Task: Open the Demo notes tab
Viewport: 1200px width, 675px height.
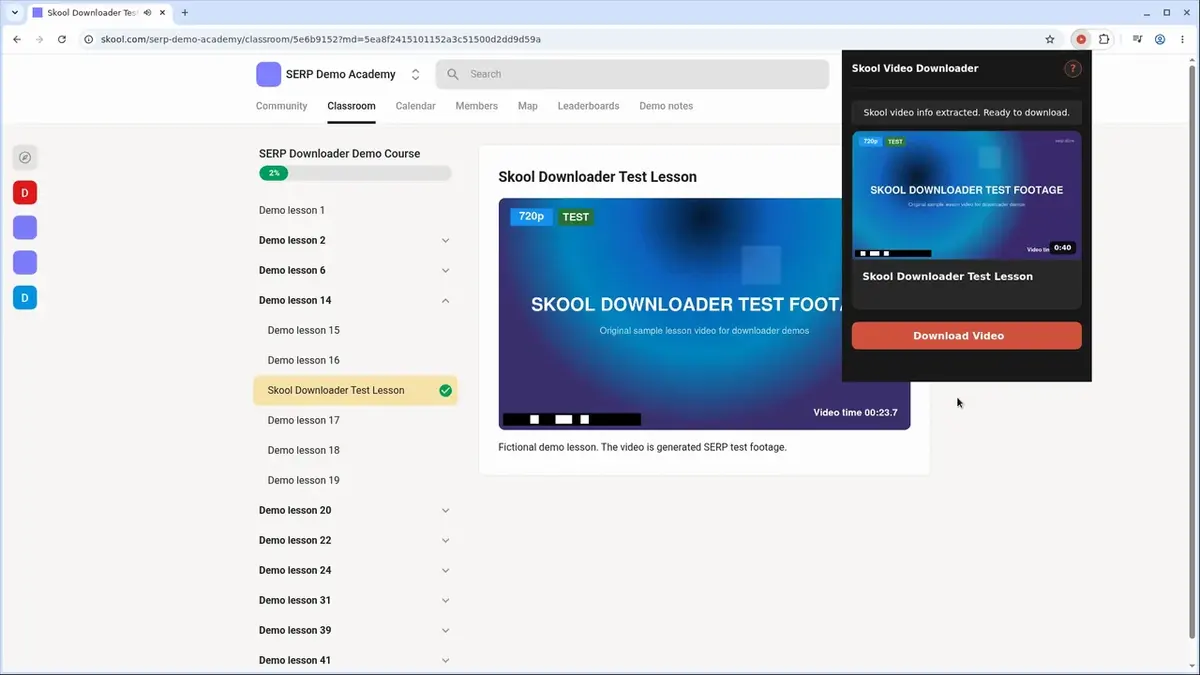Action: point(666,106)
